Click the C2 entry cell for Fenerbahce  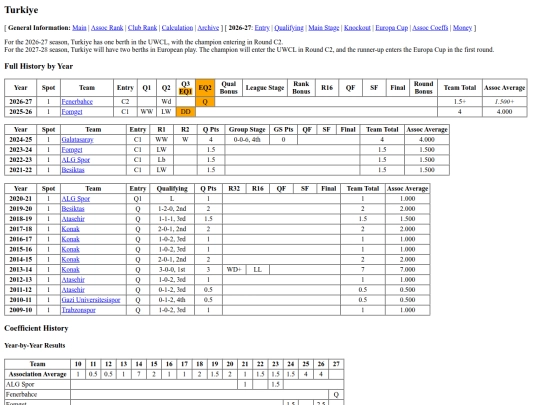pos(125,102)
